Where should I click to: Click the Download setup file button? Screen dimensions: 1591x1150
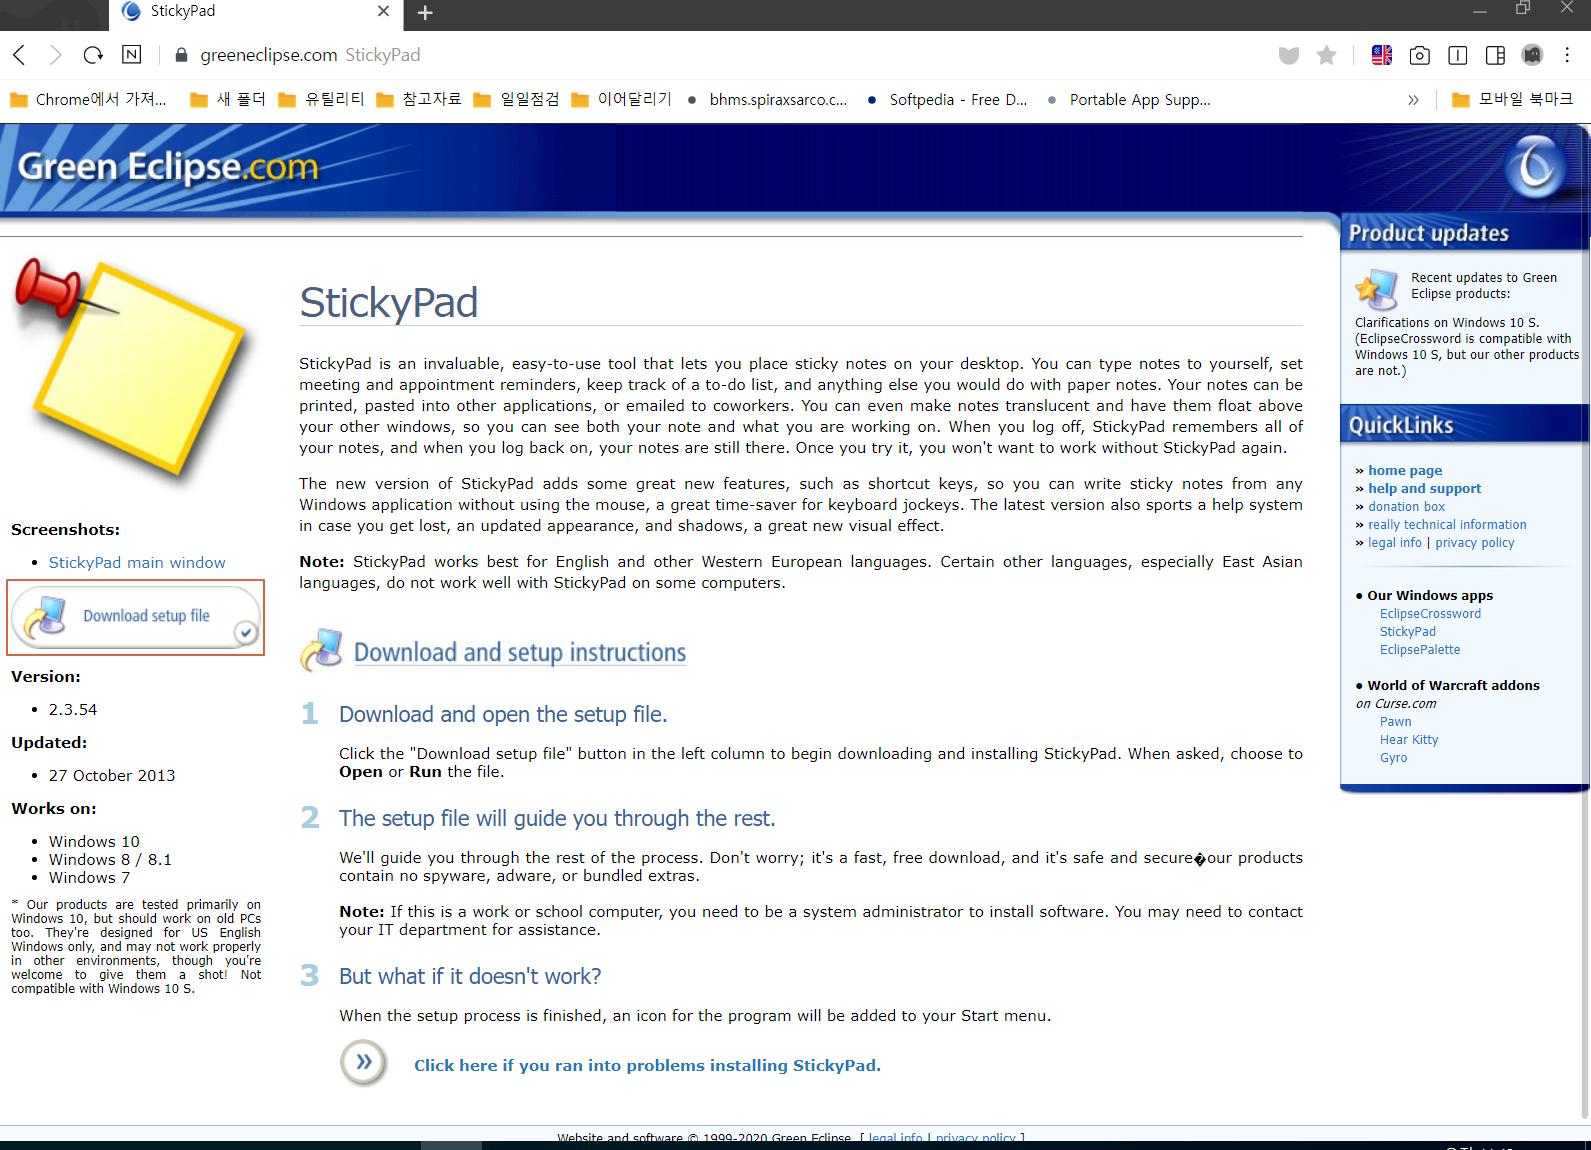click(x=136, y=617)
